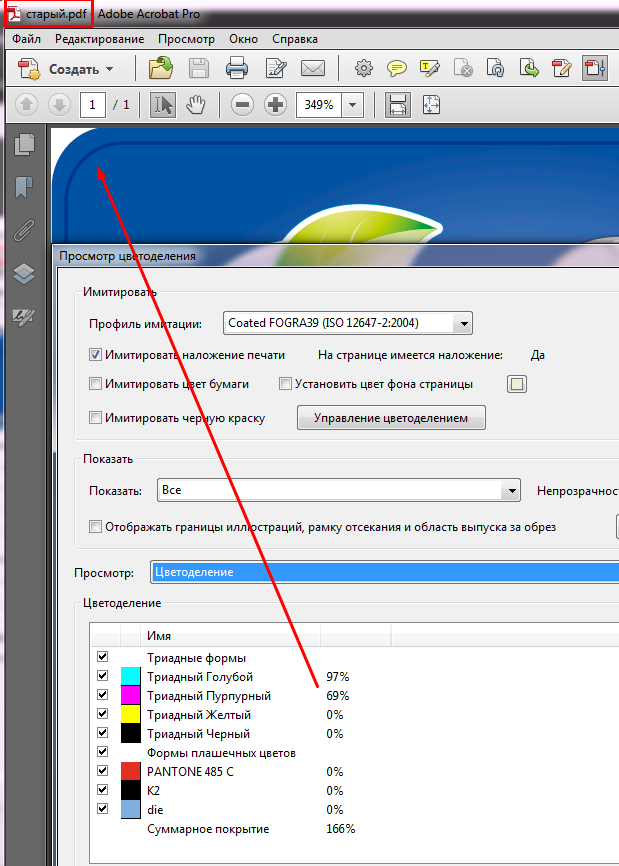This screenshot has height=866, width=619.
Task: Click the red PANTONE 485 C swatch
Action: [130, 770]
